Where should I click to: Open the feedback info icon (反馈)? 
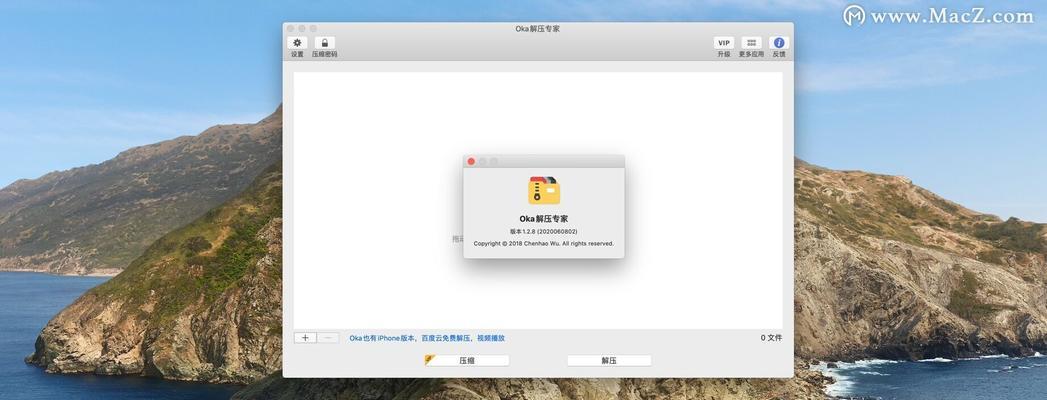(779, 43)
